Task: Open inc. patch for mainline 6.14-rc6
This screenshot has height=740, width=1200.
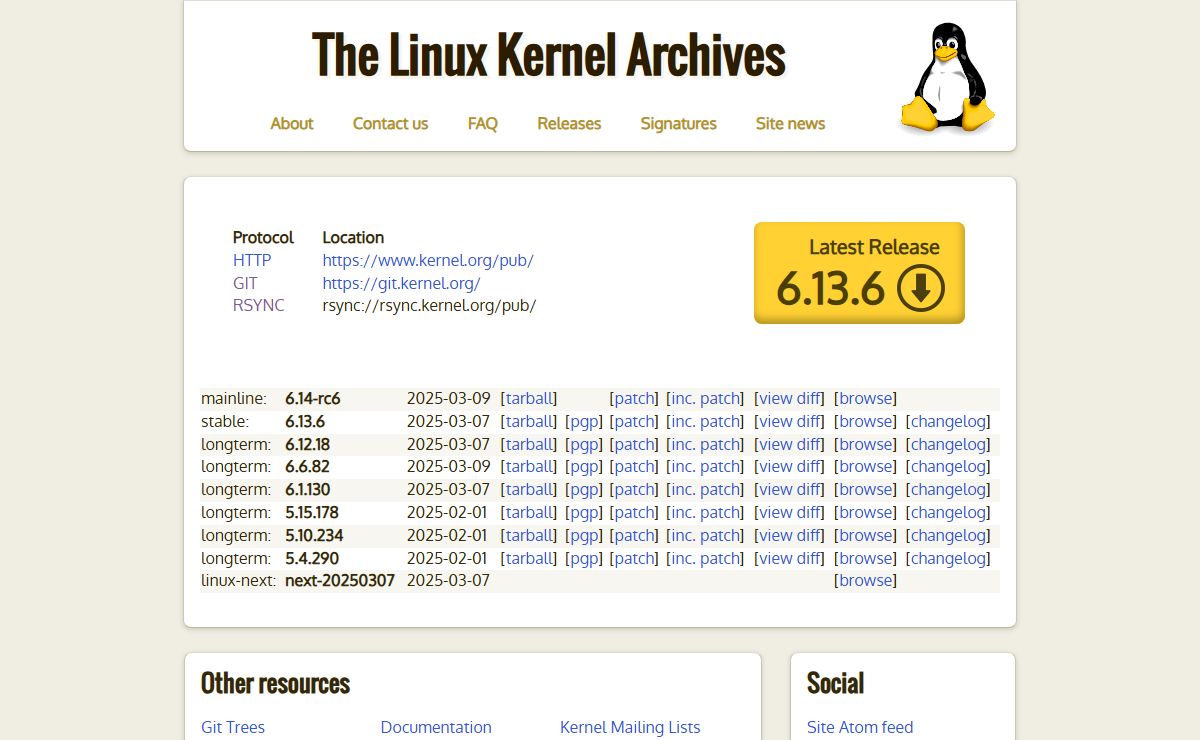Action: click(706, 398)
